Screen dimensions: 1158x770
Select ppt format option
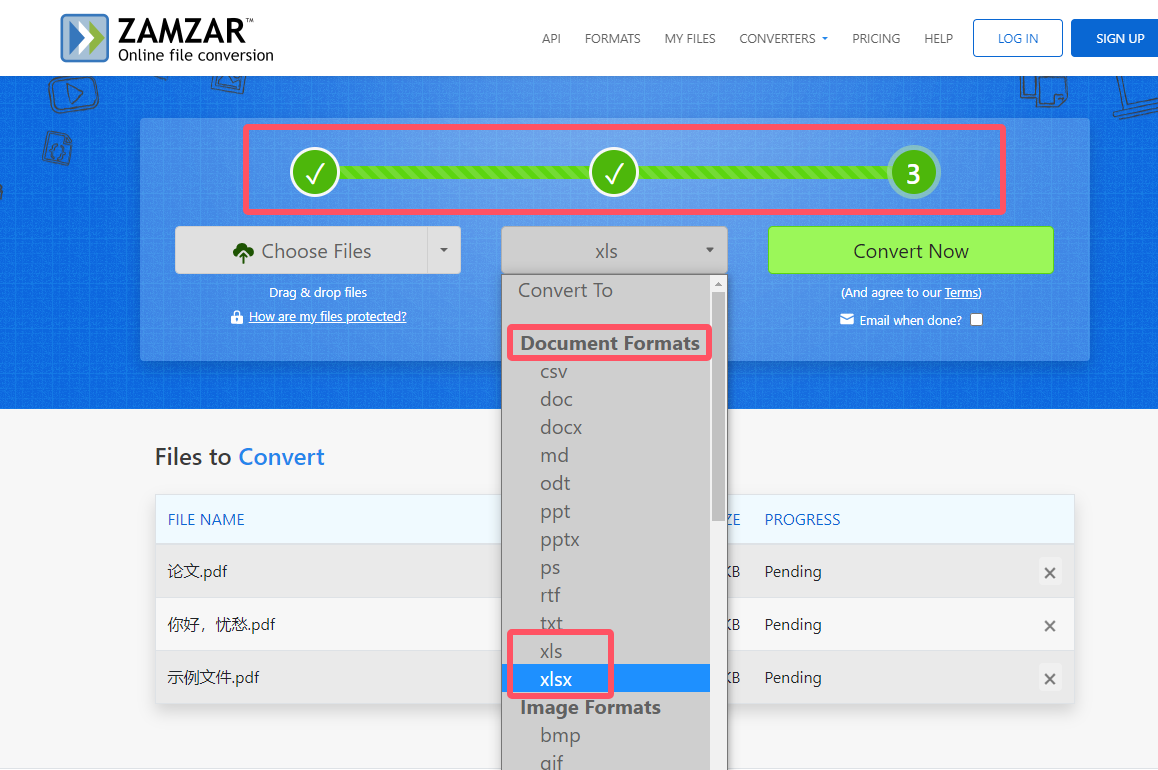pos(606,512)
